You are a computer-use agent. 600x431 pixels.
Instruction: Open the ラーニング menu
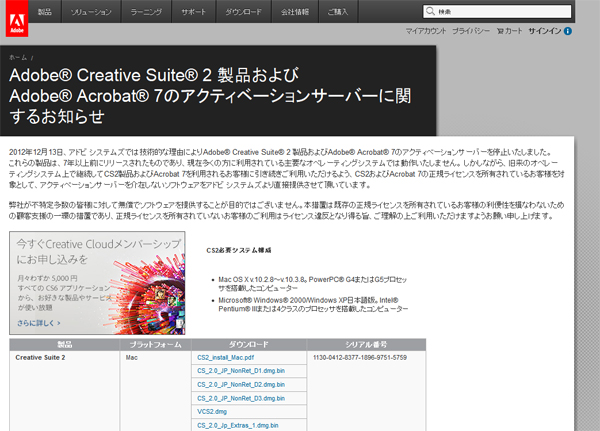146,11
